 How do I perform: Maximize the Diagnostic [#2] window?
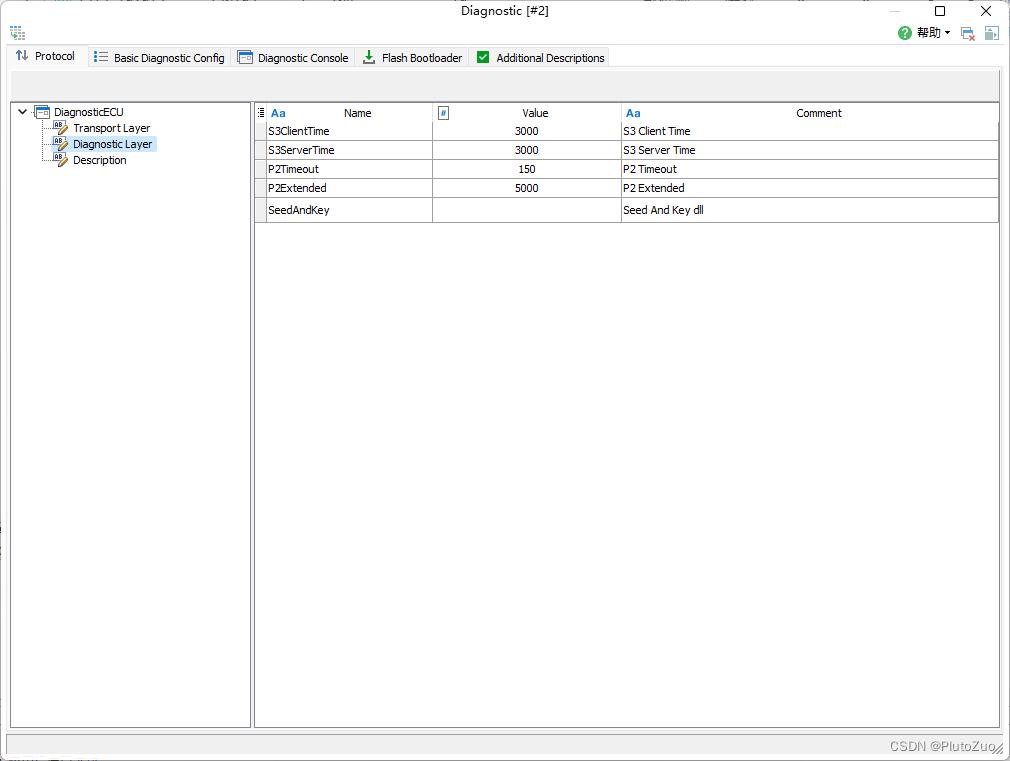click(940, 11)
